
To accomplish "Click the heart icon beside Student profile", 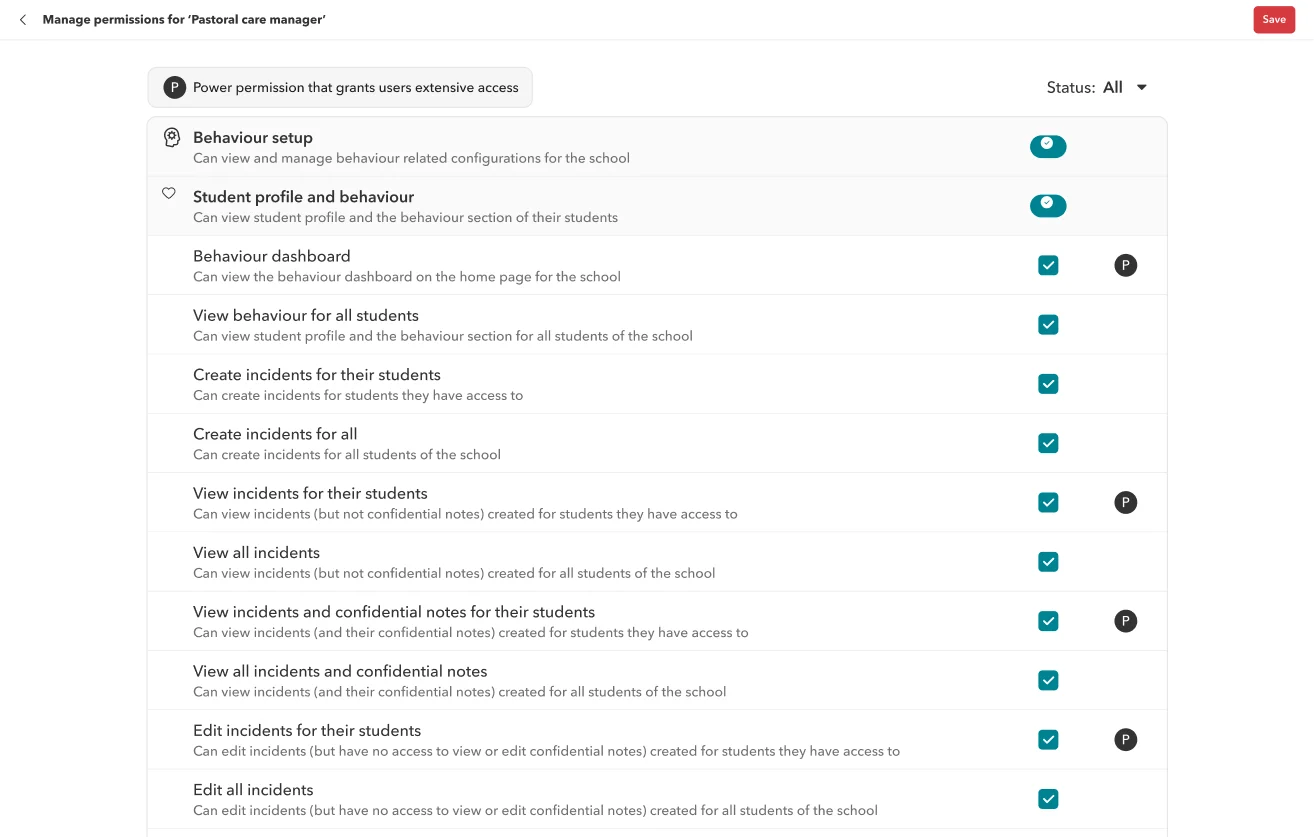I will [169, 194].
